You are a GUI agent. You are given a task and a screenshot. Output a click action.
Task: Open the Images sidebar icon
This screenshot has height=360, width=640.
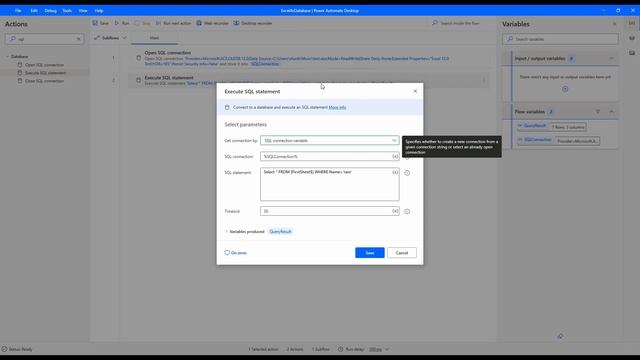(632, 53)
